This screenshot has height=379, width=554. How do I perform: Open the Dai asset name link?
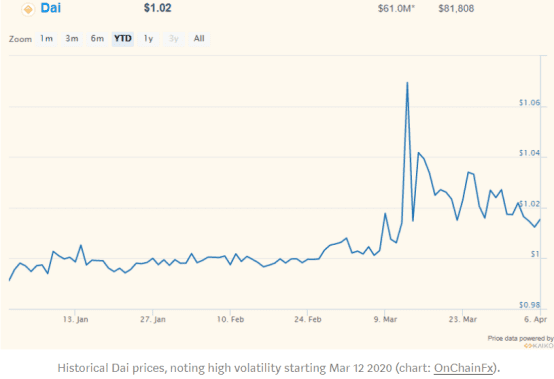(51, 8)
